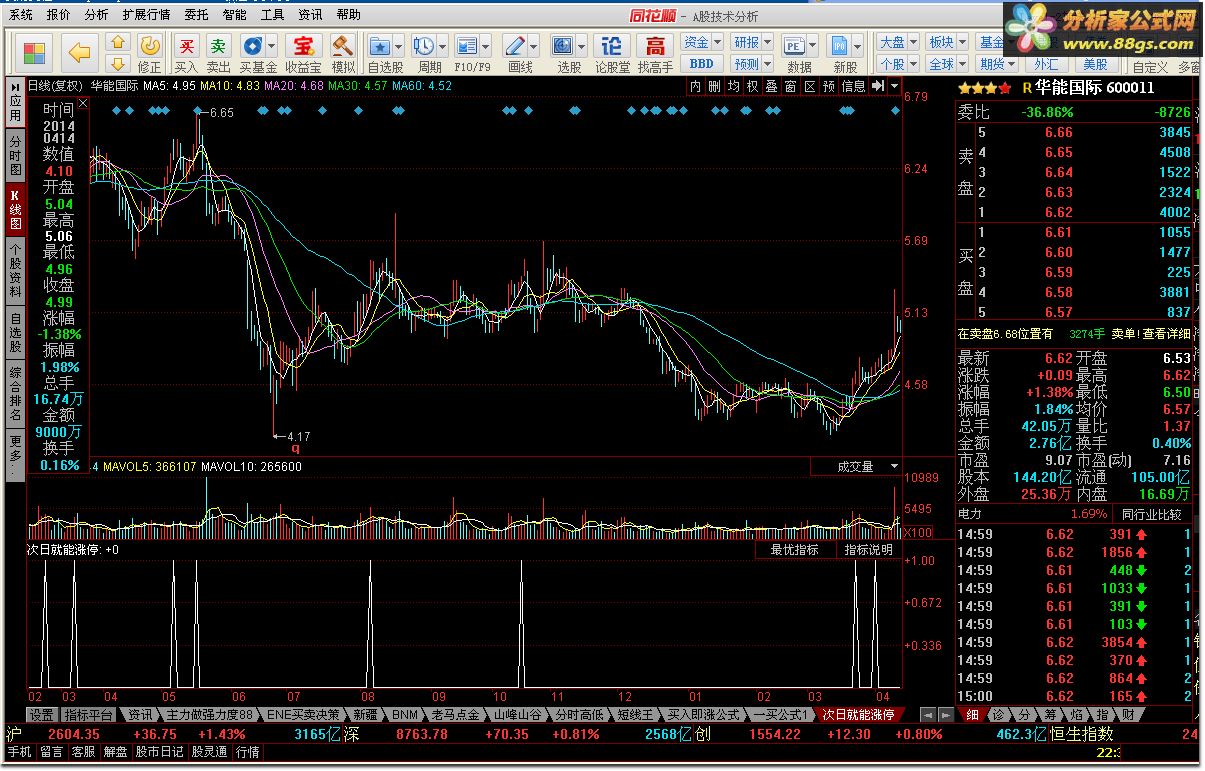
Task: Open the chart header options dropdown arrow
Action: pos(893,86)
